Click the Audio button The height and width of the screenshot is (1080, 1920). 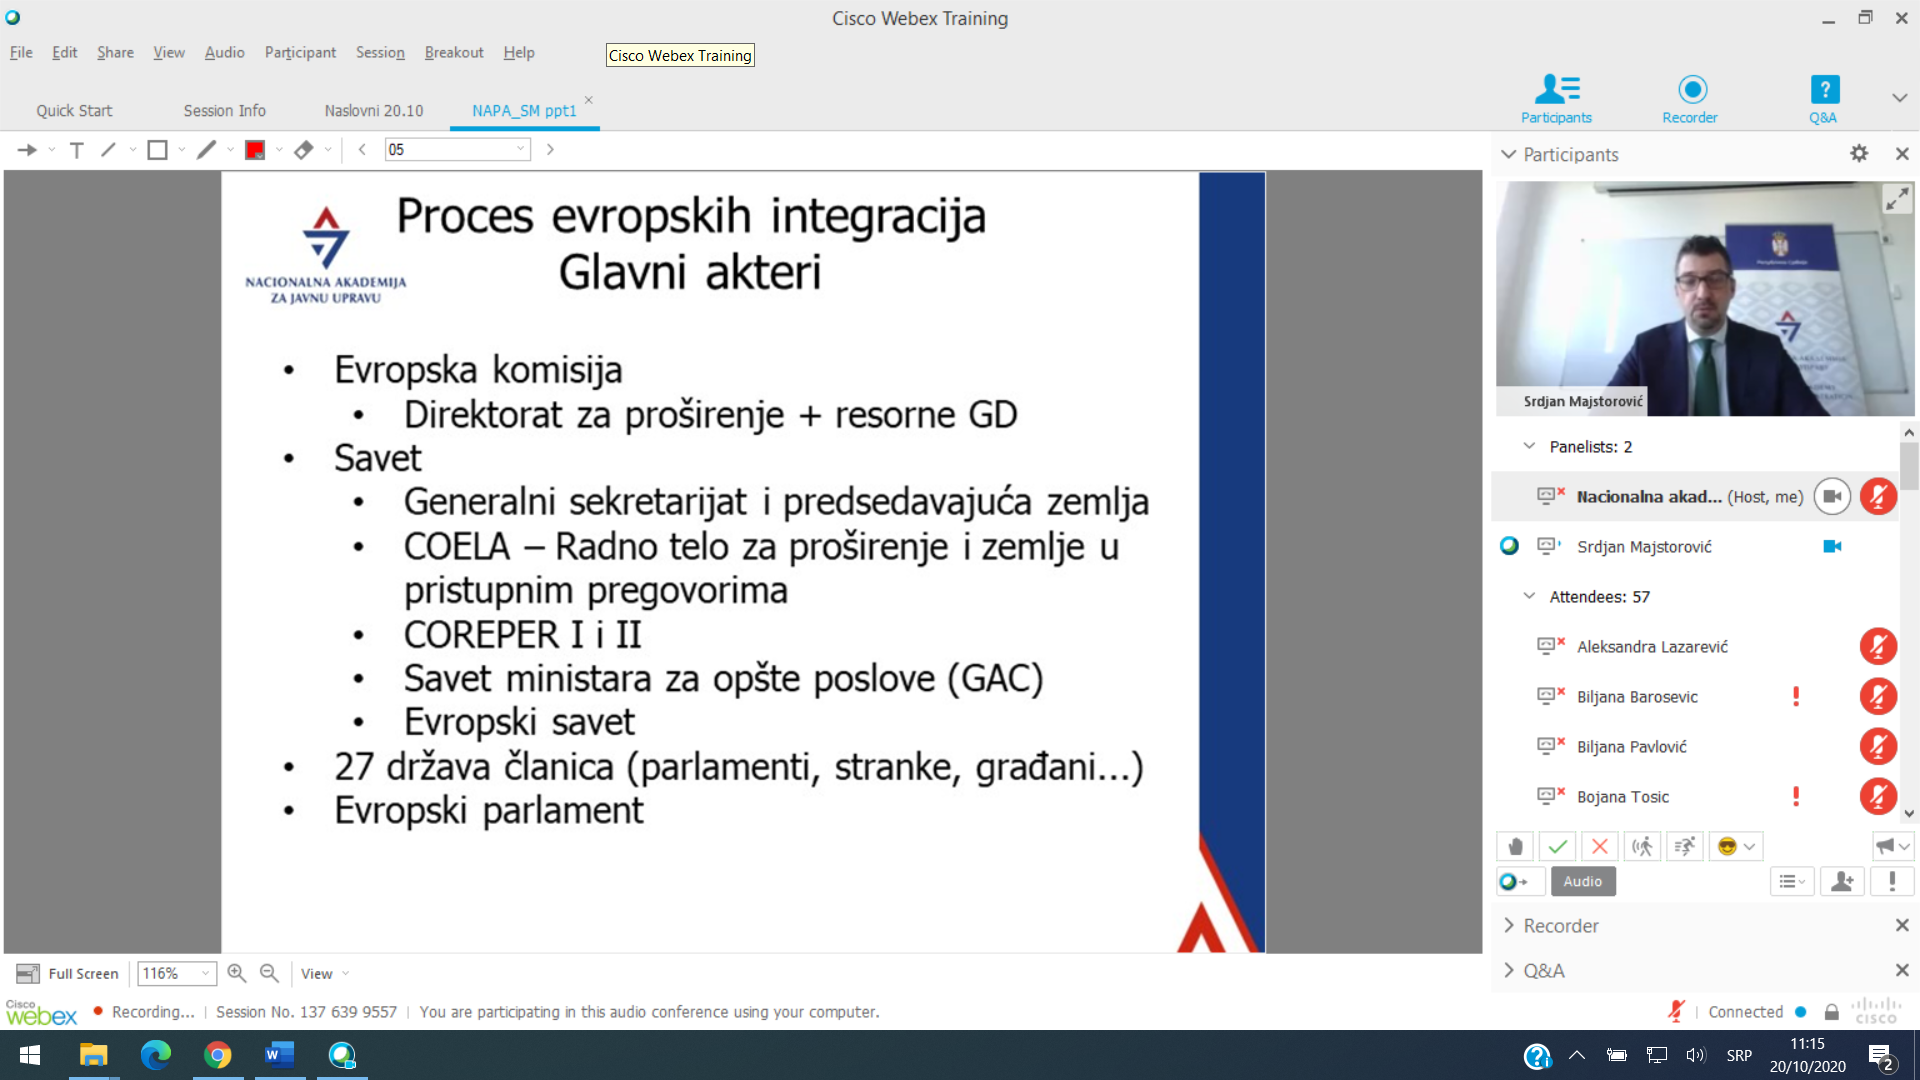(x=1582, y=881)
